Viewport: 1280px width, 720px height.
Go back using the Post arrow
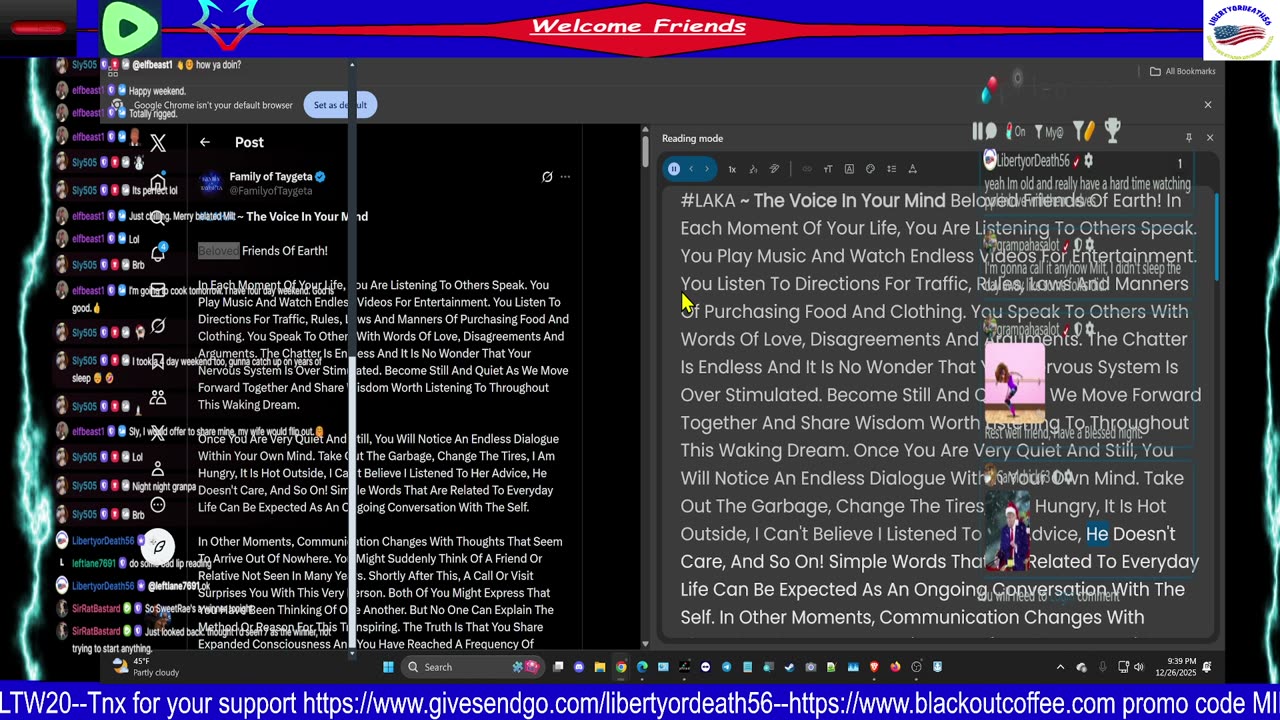(x=204, y=142)
